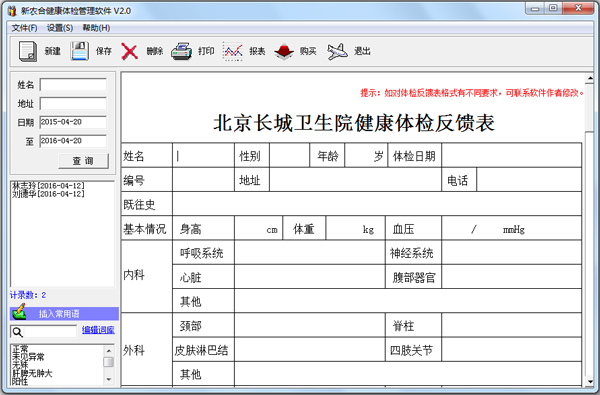Click the 身高 cm value cell
The width and height of the screenshot is (600, 395).
click(x=259, y=229)
